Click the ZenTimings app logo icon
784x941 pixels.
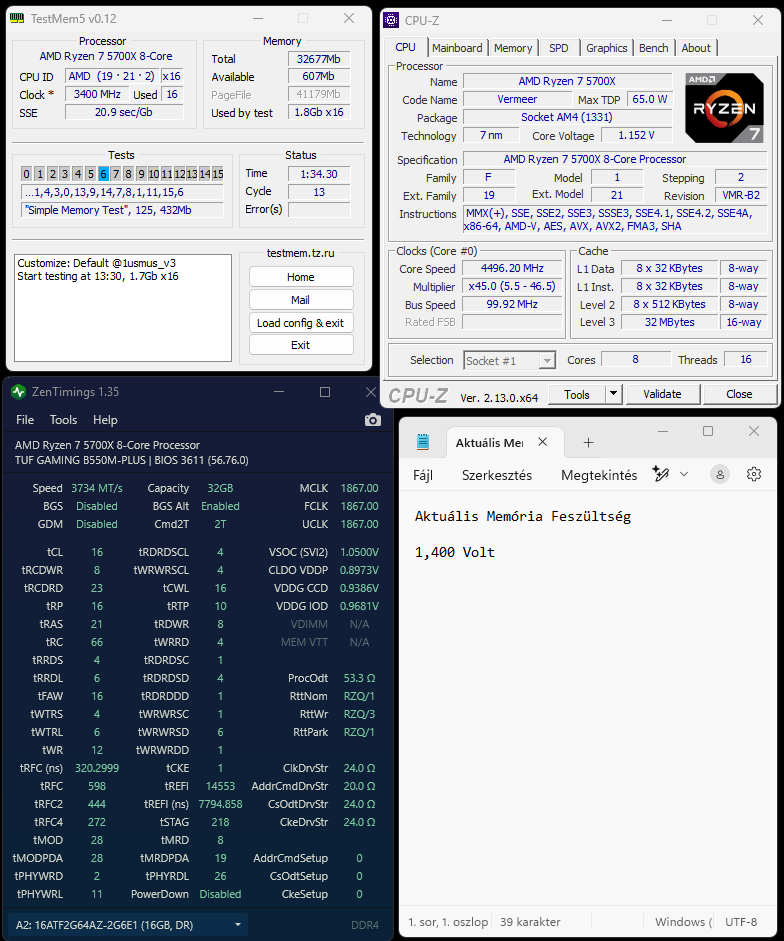pos(19,392)
